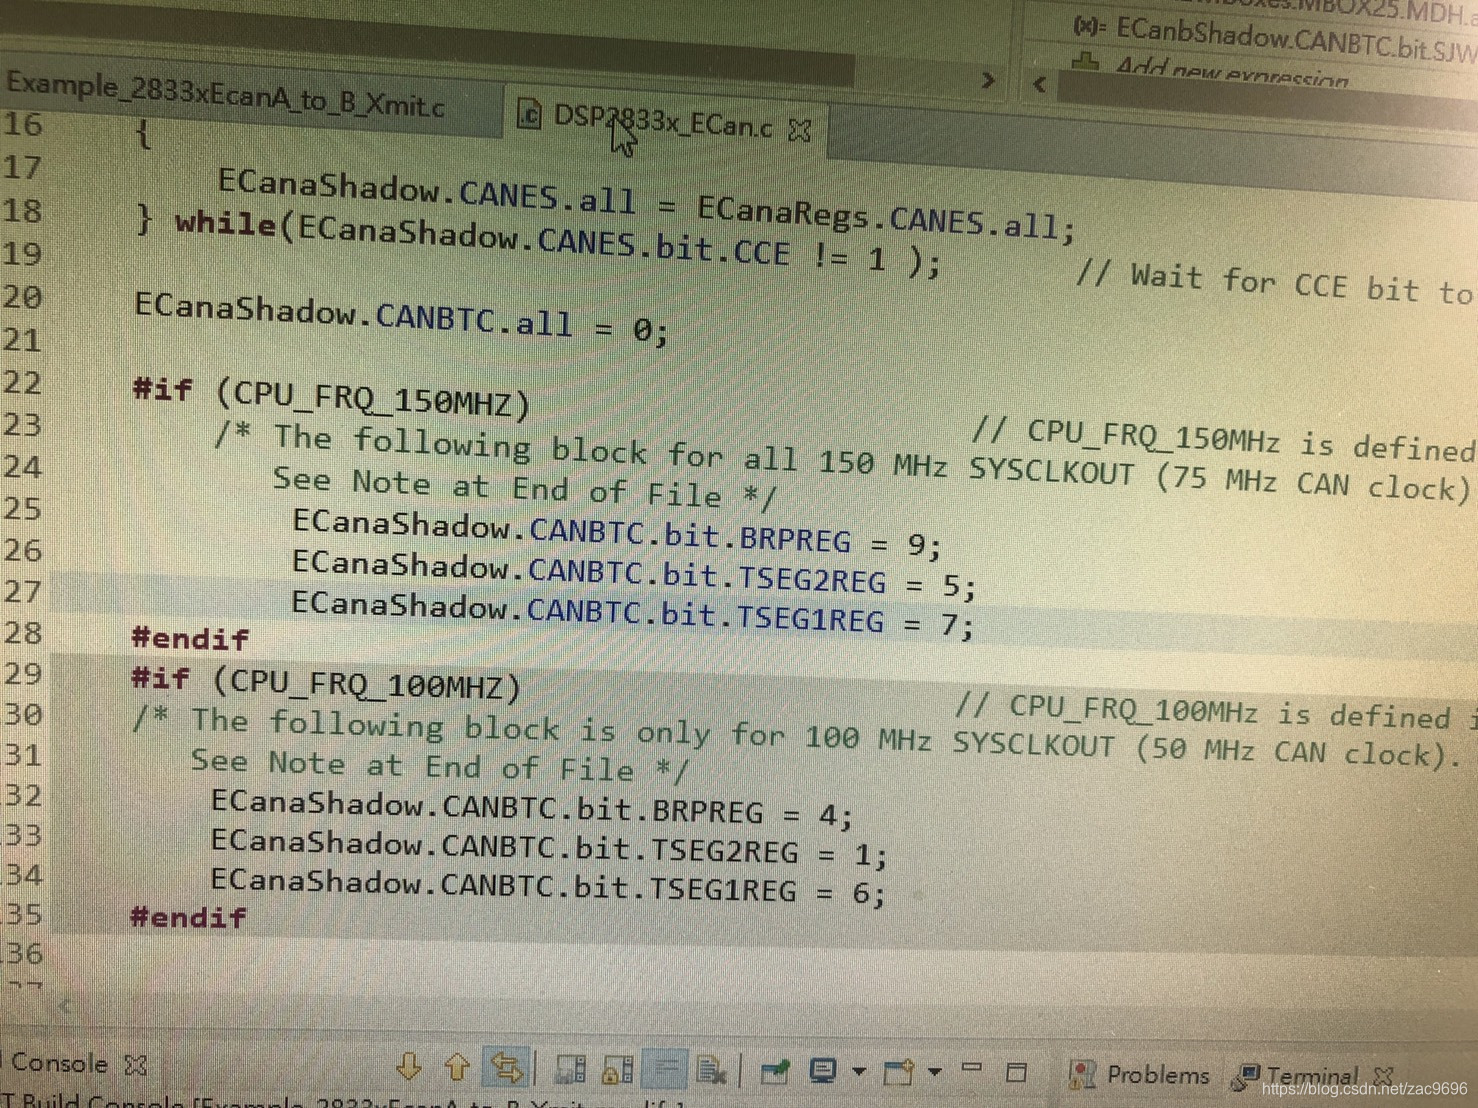The height and width of the screenshot is (1108, 1478).
Task: Click ECanaShadow.CANBTC.all = 0 line
Action: 401,317
